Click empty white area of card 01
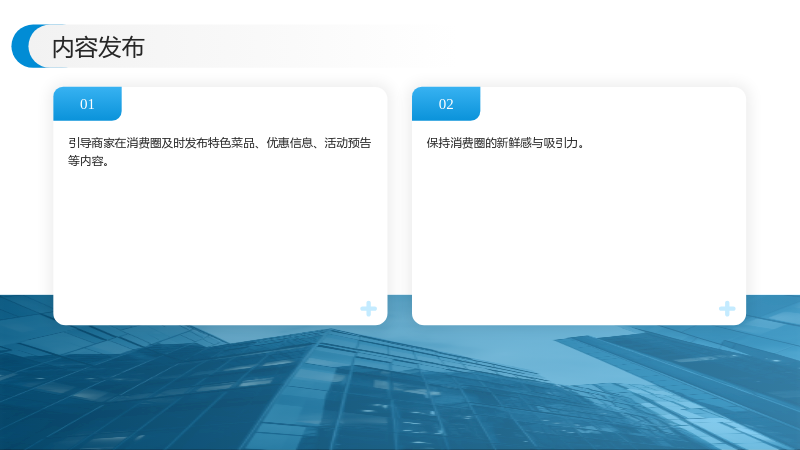The image size is (800, 450). tap(220, 235)
